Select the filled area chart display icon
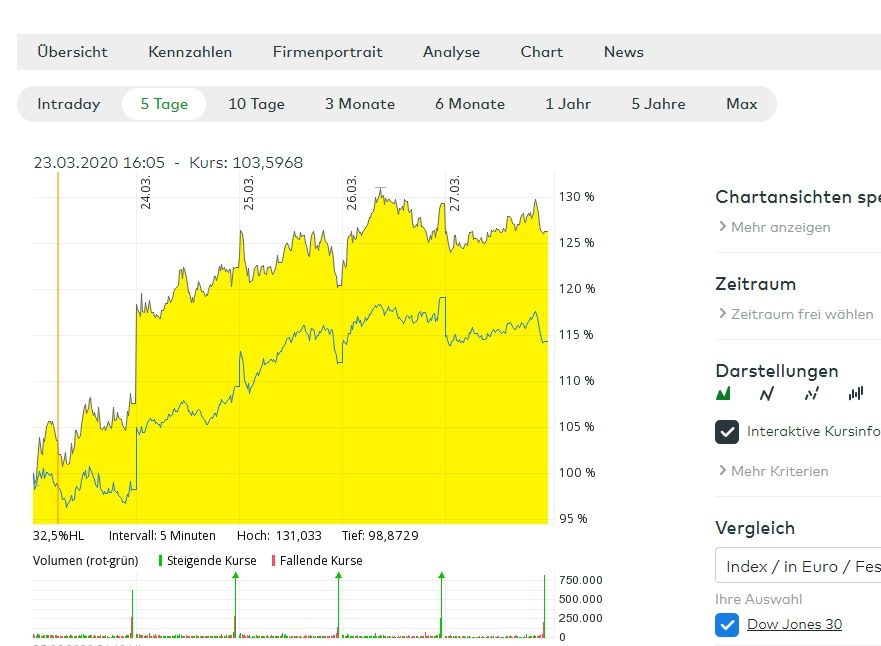 (x=724, y=394)
